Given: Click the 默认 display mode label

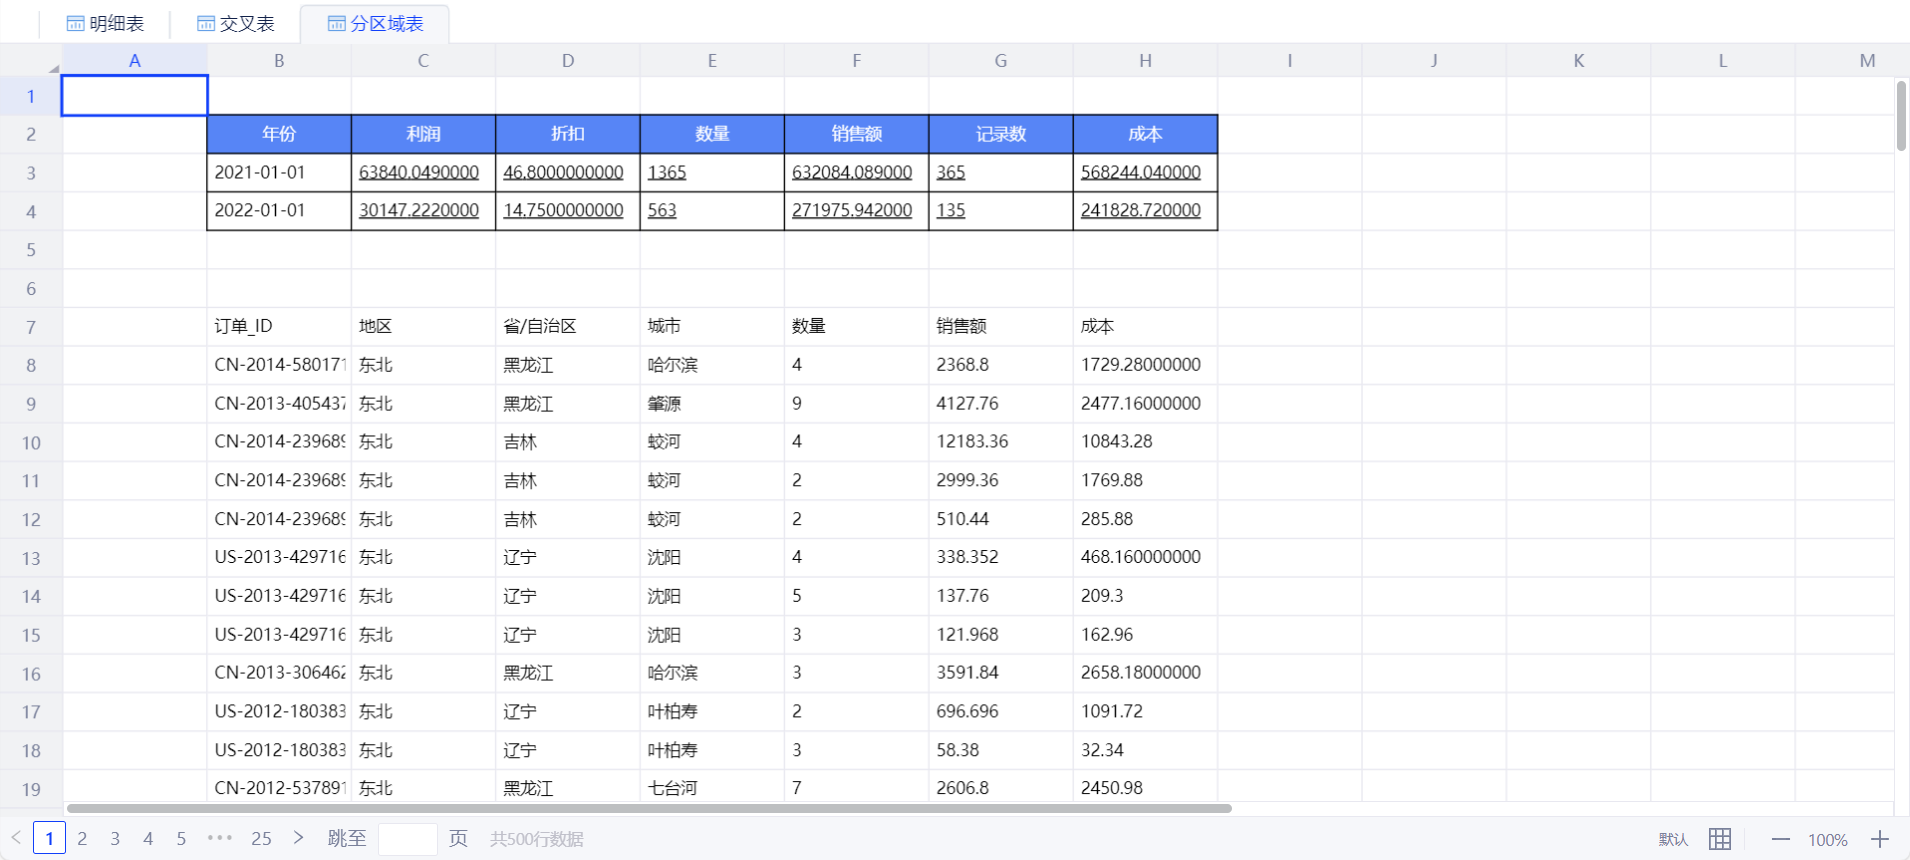Looking at the screenshot, I should coord(1673,840).
